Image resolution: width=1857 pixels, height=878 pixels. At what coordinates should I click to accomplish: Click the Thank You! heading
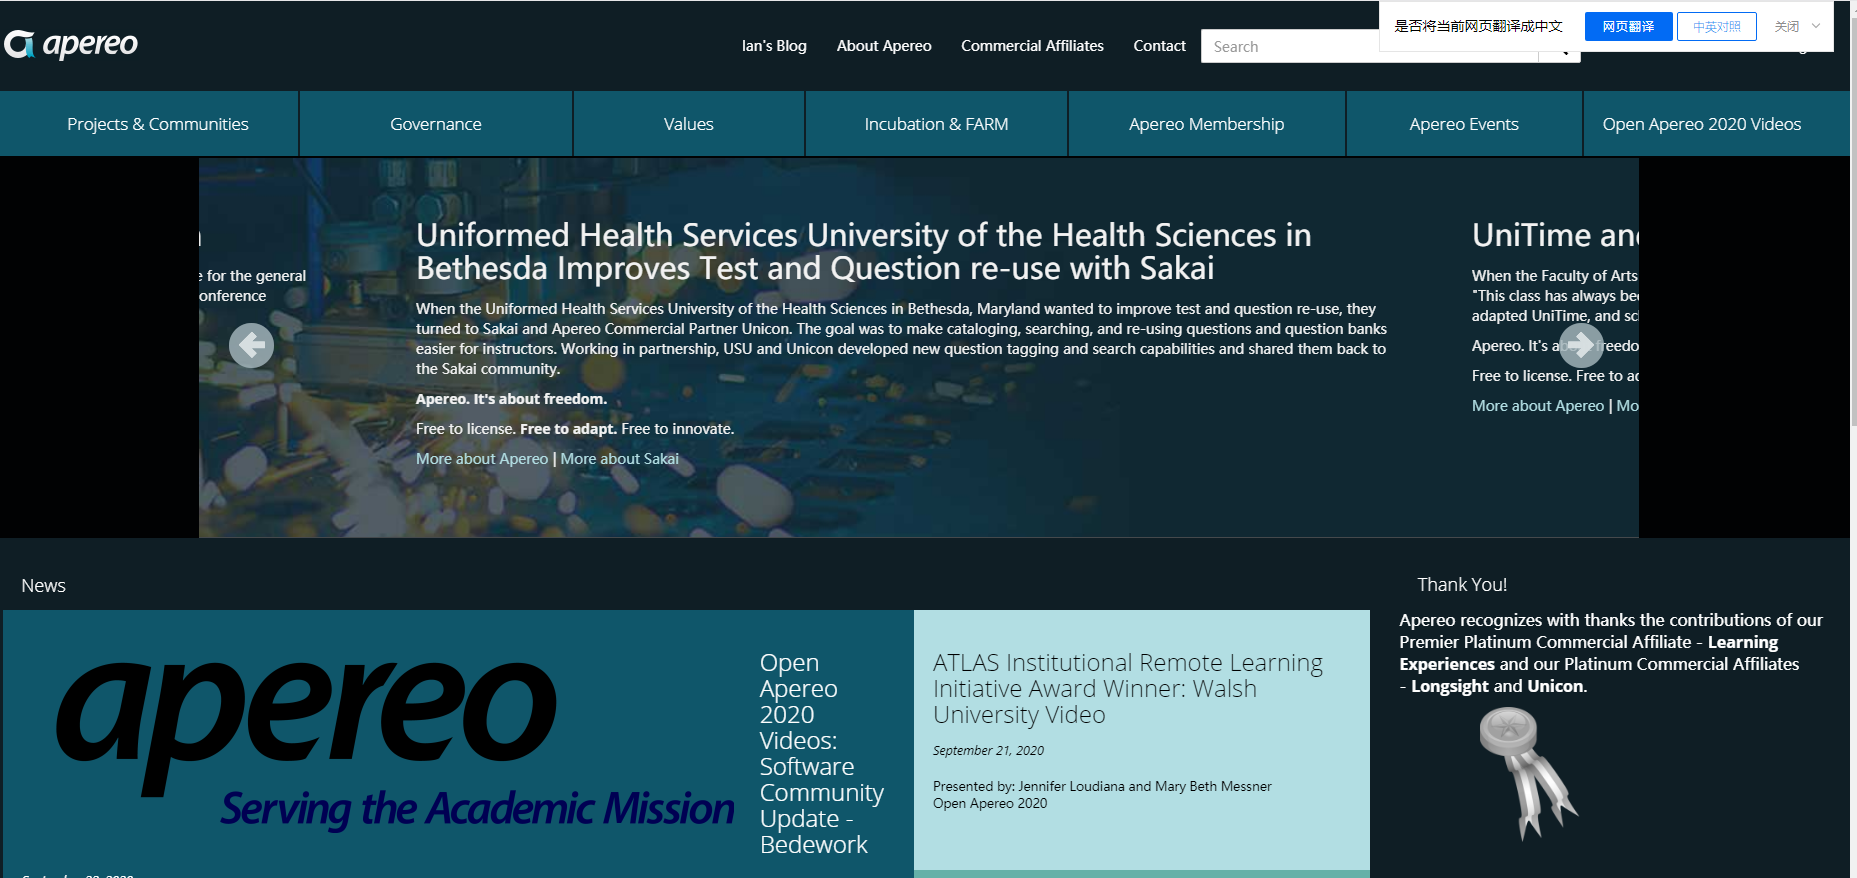click(1462, 585)
